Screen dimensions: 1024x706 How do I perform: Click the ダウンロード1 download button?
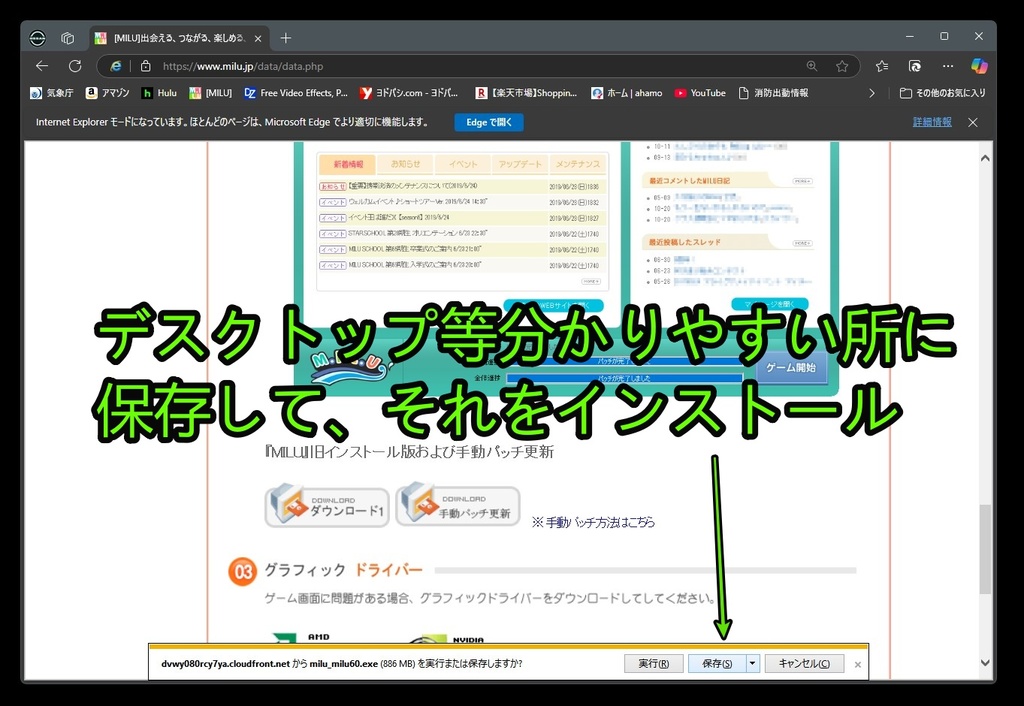327,505
